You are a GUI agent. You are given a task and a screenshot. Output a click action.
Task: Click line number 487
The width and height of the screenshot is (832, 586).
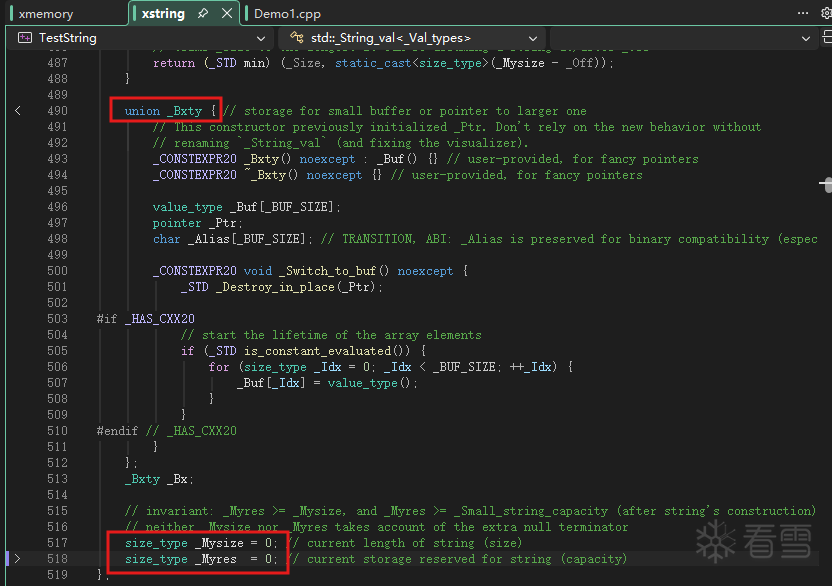57,63
